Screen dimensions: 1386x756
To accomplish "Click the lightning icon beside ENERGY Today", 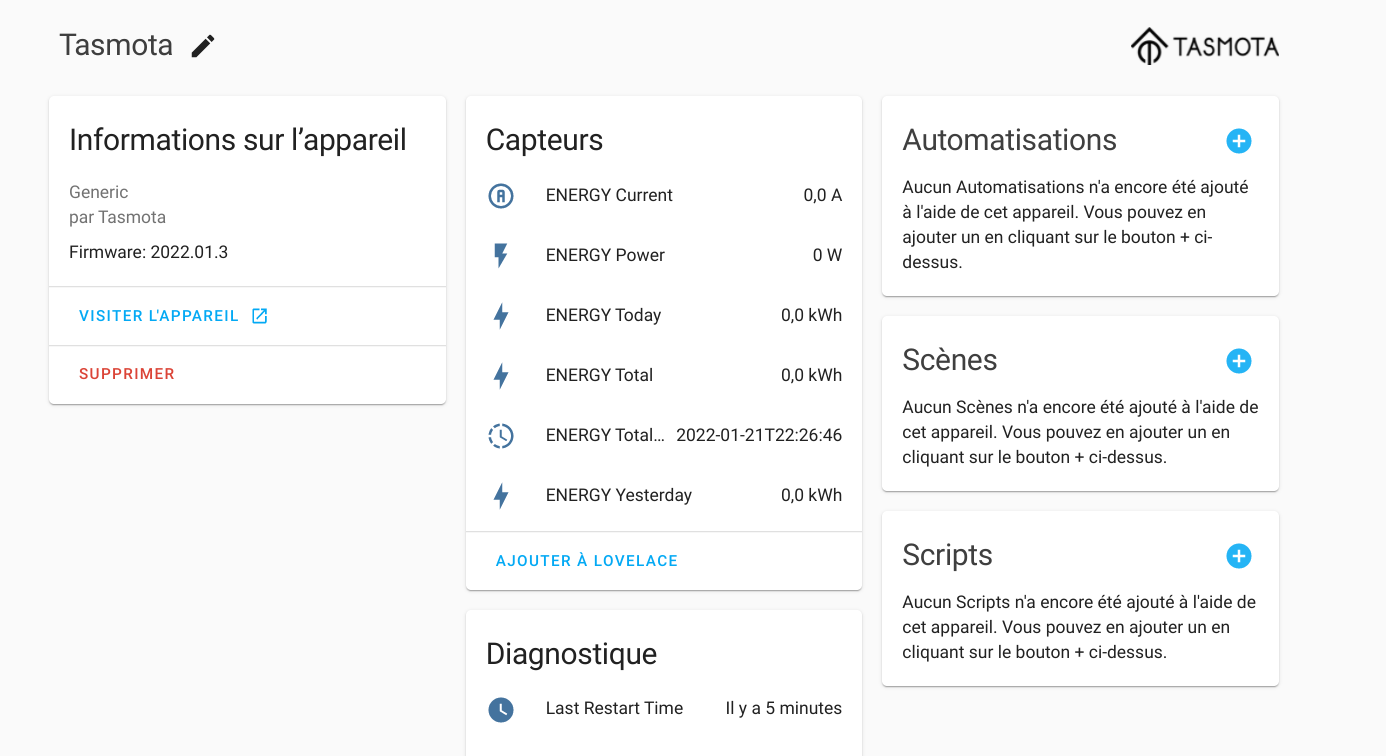I will [501, 316].
